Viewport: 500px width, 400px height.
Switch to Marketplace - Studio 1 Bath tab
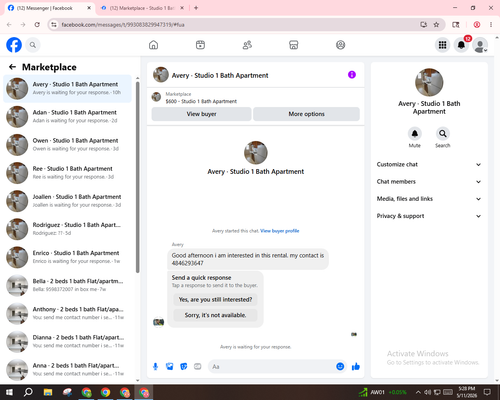[143, 8]
